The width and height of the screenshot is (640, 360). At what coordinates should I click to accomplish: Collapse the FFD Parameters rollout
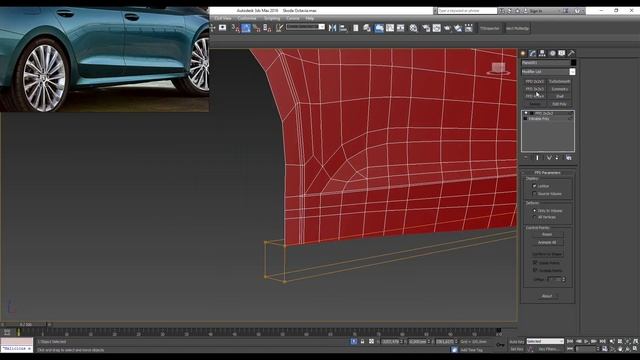pos(548,173)
